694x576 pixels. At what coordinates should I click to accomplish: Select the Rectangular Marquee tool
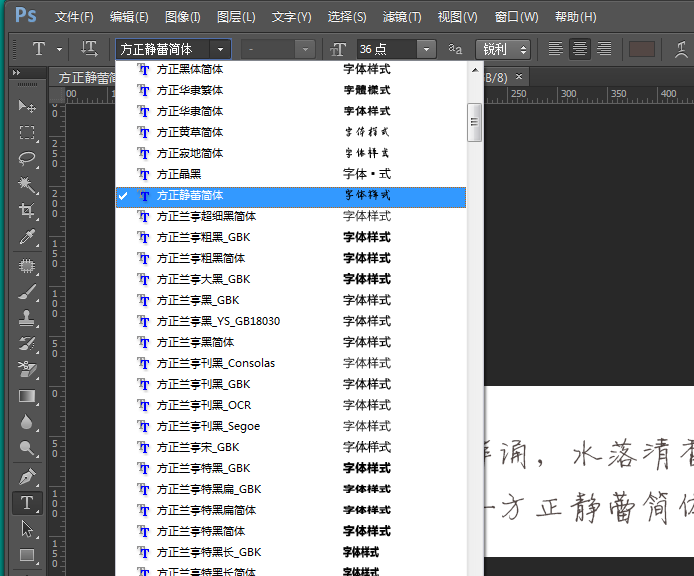pyautogui.click(x=27, y=132)
